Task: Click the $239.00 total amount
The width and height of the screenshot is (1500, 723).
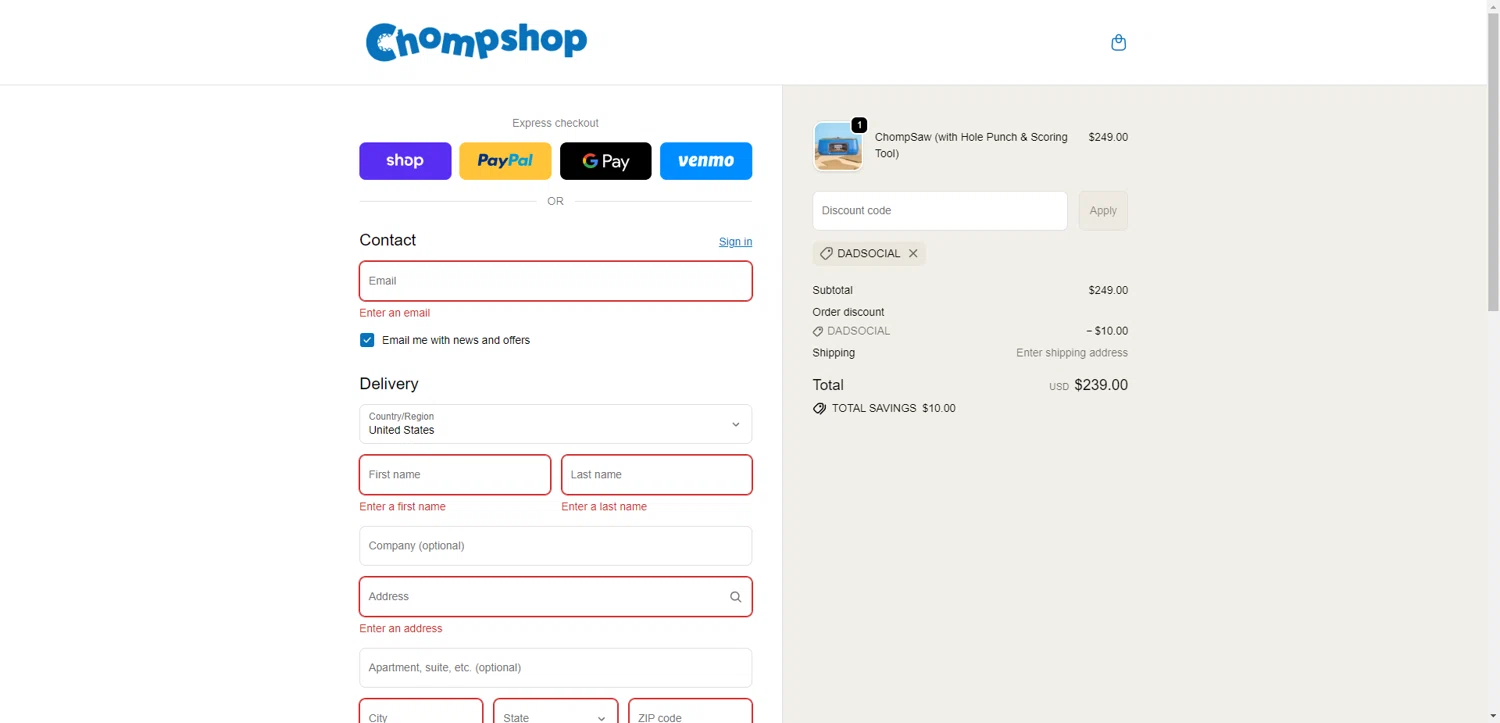Action: click(x=1101, y=385)
